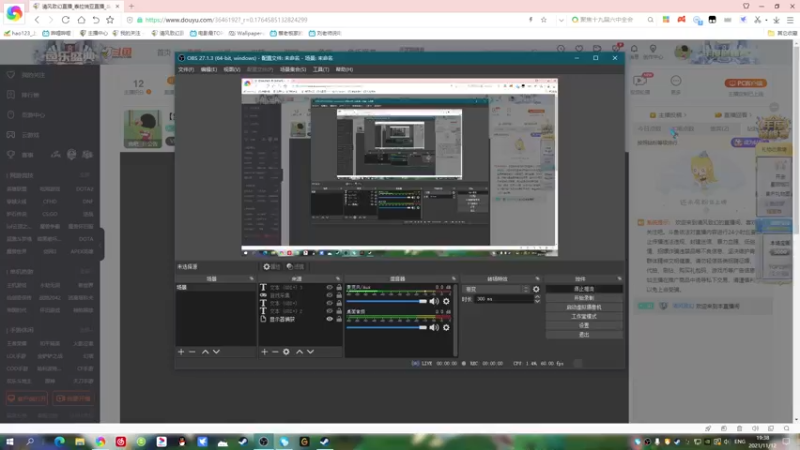Mute the first mixer channel speaker icon
Viewport: 800px width, 450px height.
[434, 301]
